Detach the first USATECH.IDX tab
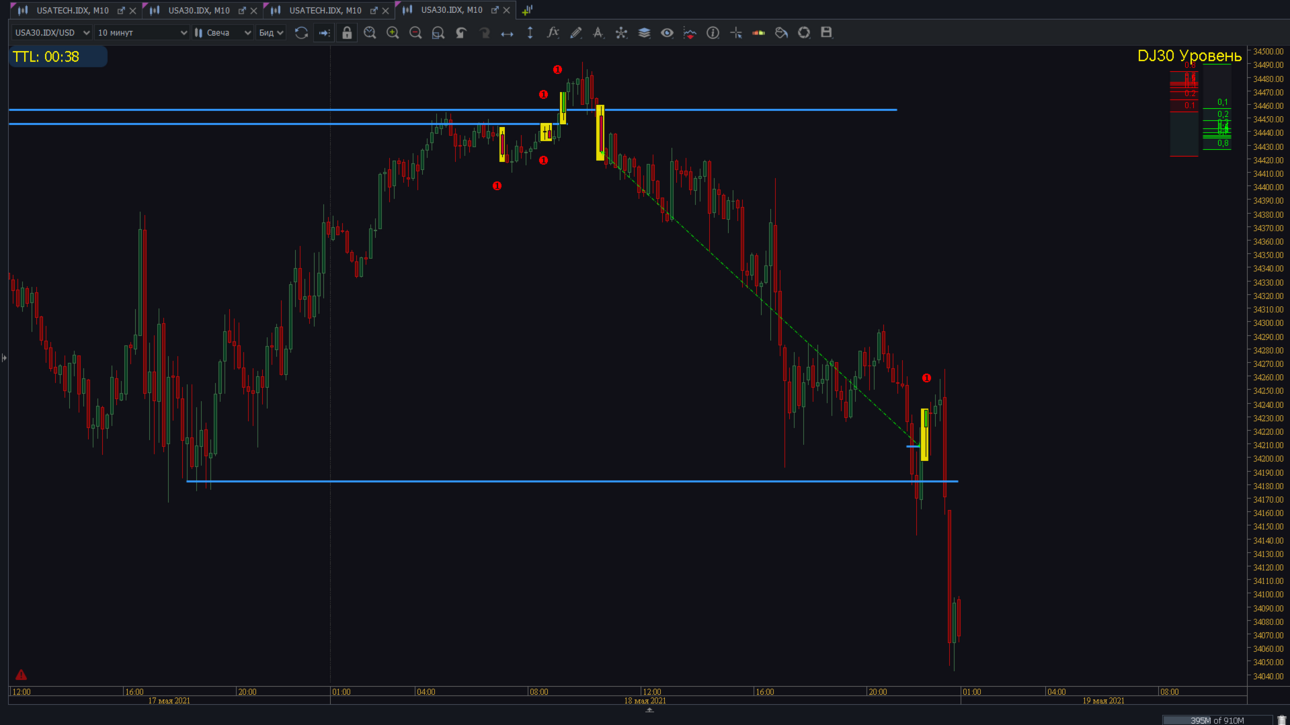 click(121, 10)
